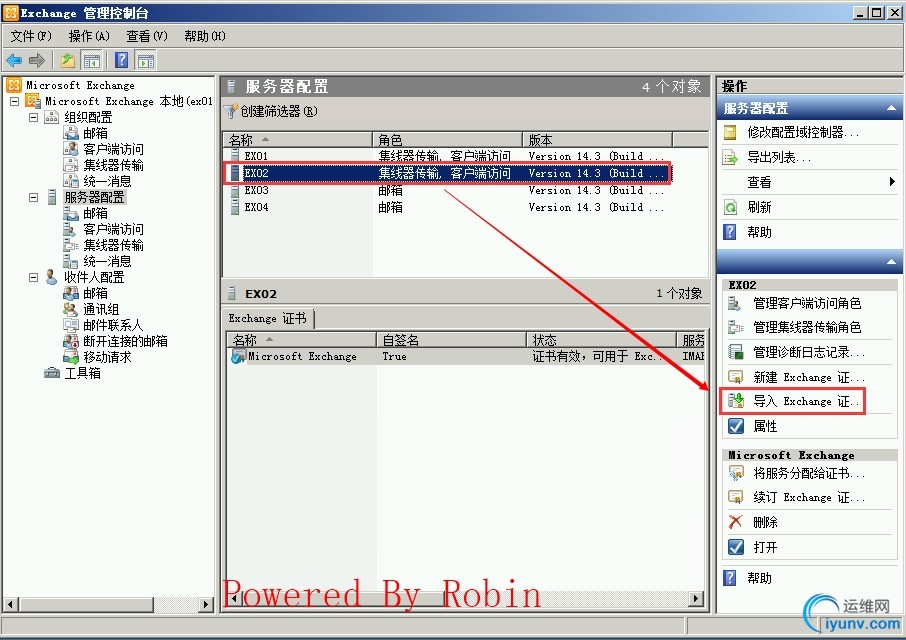Collapse the Microsoft Exchange 本地 tree node

14,101
